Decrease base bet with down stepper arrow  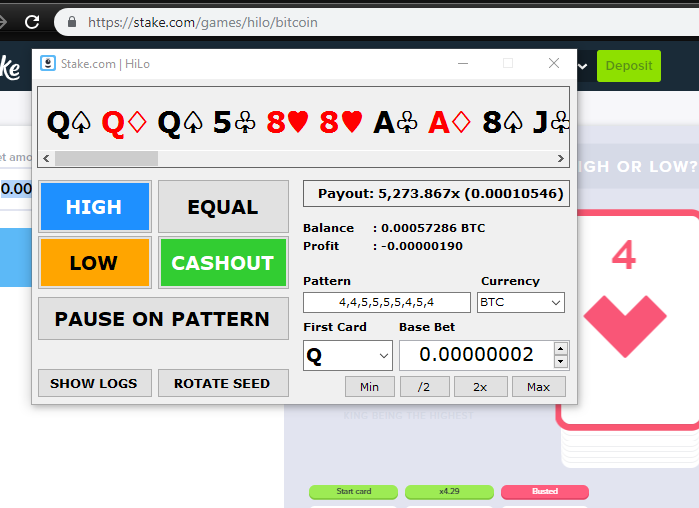click(x=561, y=362)
